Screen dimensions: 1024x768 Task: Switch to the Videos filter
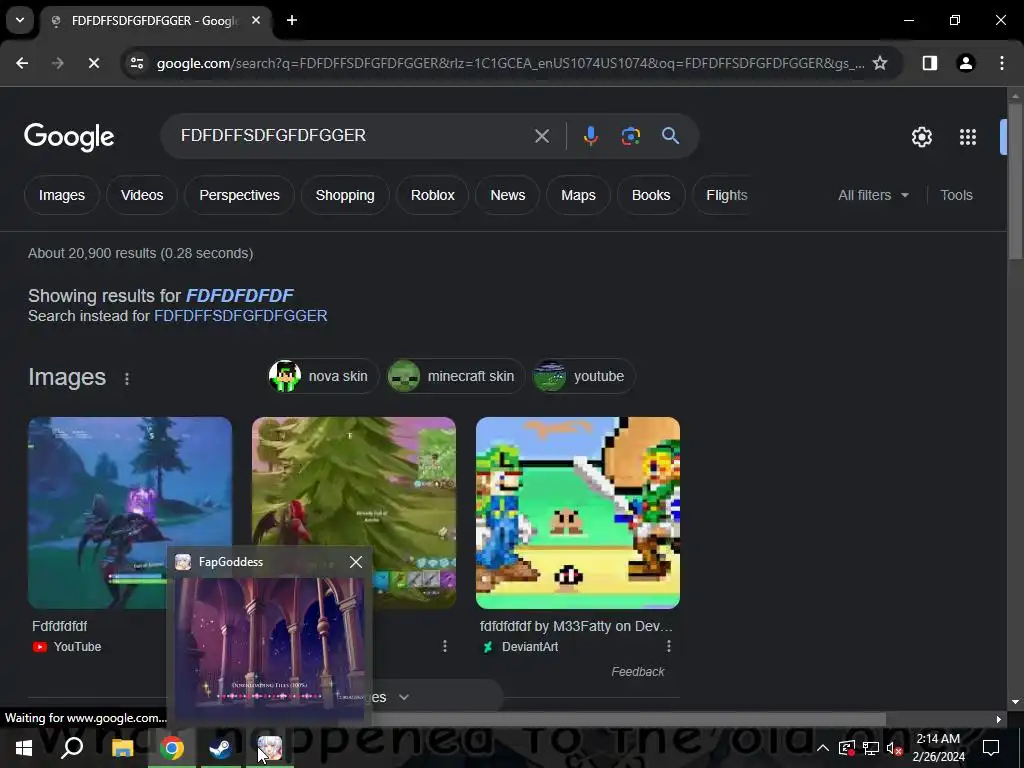pos(142,195)
